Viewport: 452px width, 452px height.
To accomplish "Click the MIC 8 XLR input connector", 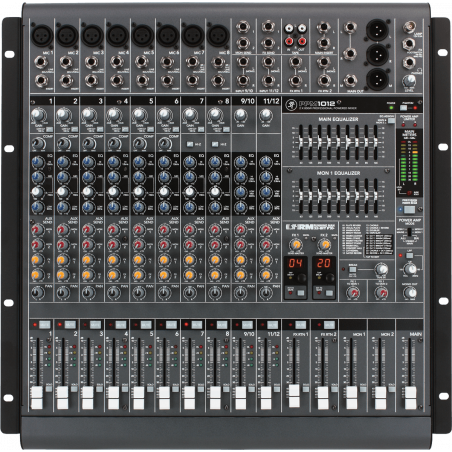I will 218,35.
